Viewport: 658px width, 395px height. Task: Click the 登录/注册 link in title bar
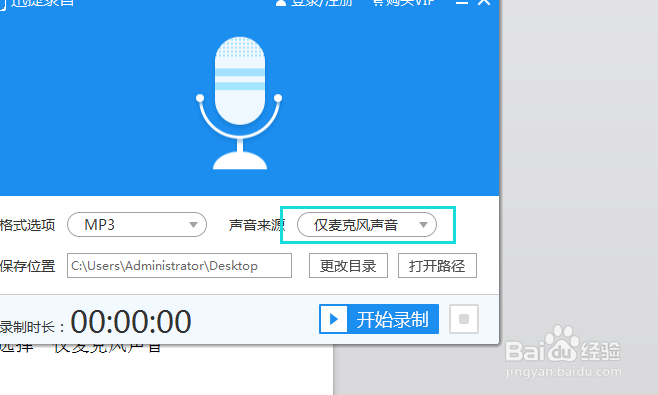click(x=314, y=2)
